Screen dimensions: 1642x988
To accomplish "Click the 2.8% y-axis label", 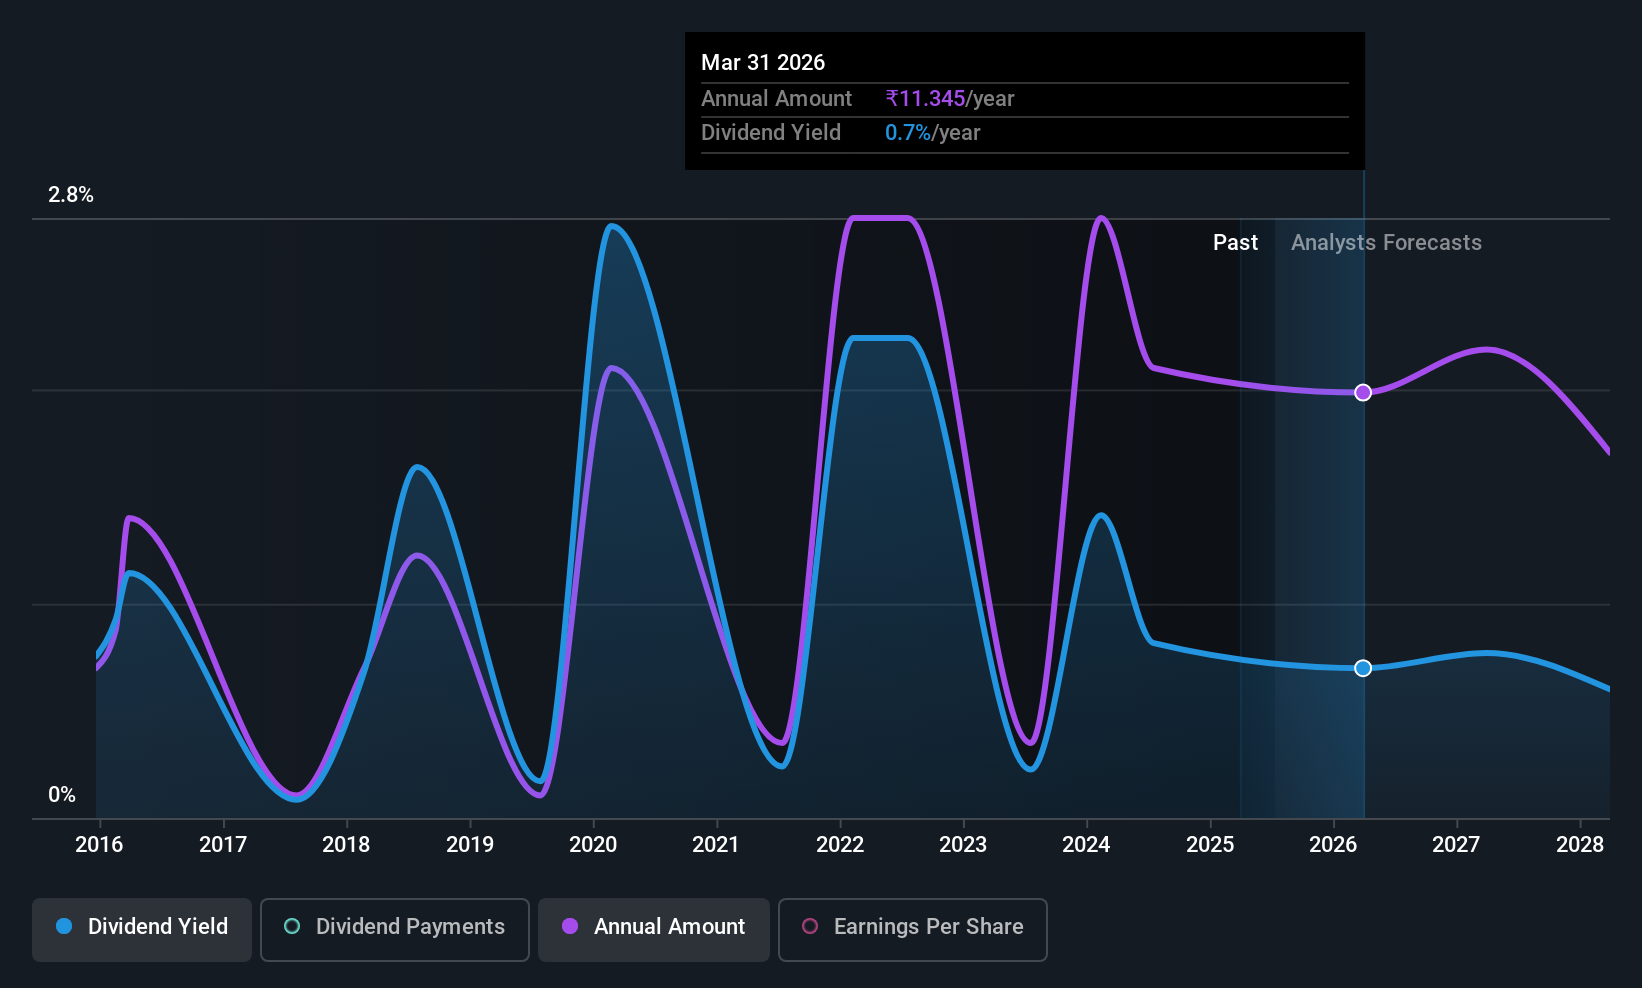I will click(71, 195).
